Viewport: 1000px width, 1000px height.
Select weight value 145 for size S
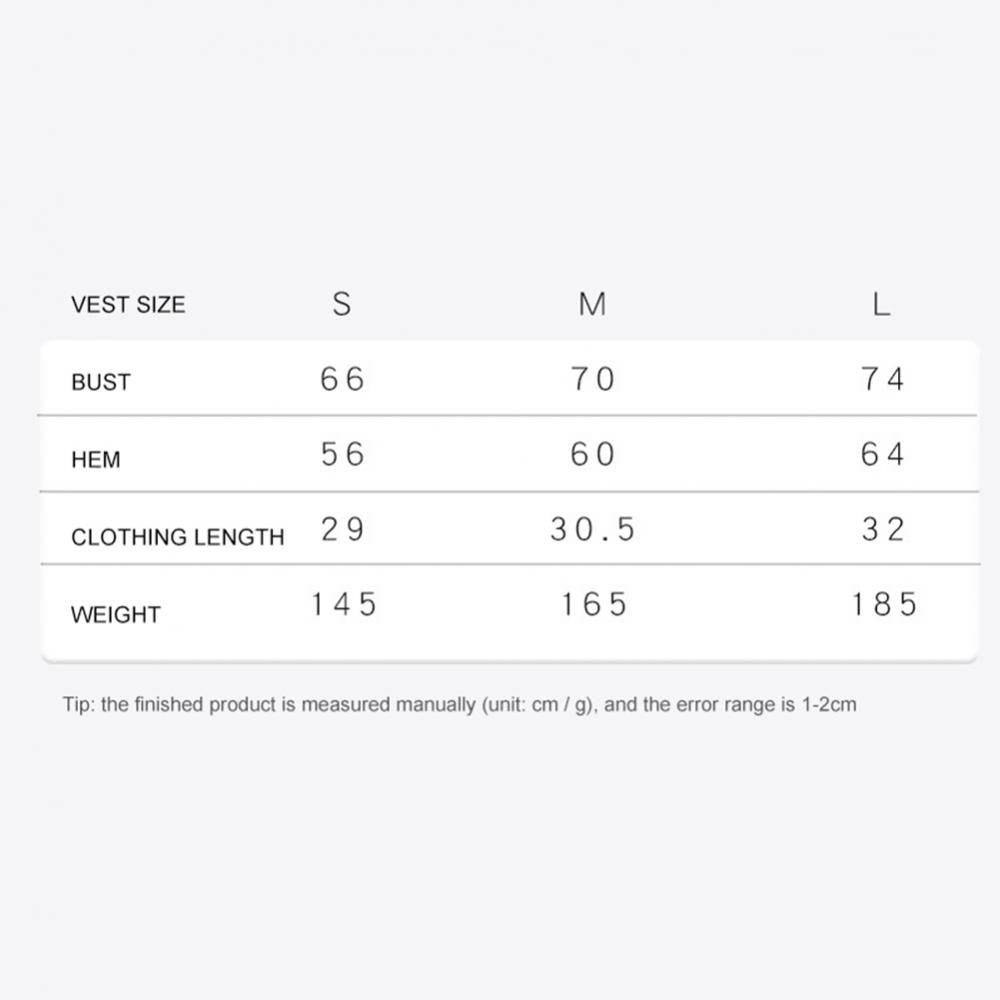tap(343, 605)
